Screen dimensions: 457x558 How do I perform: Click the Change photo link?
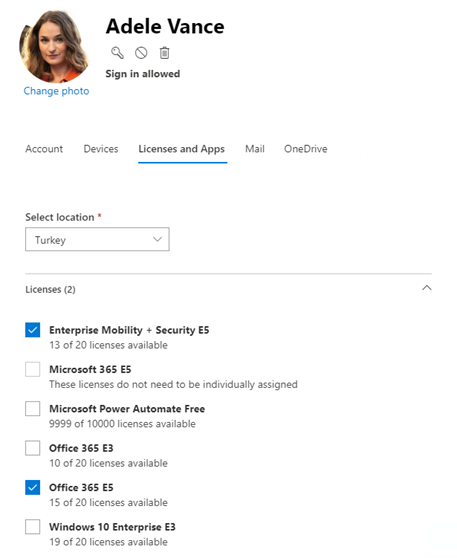[56, 91]
